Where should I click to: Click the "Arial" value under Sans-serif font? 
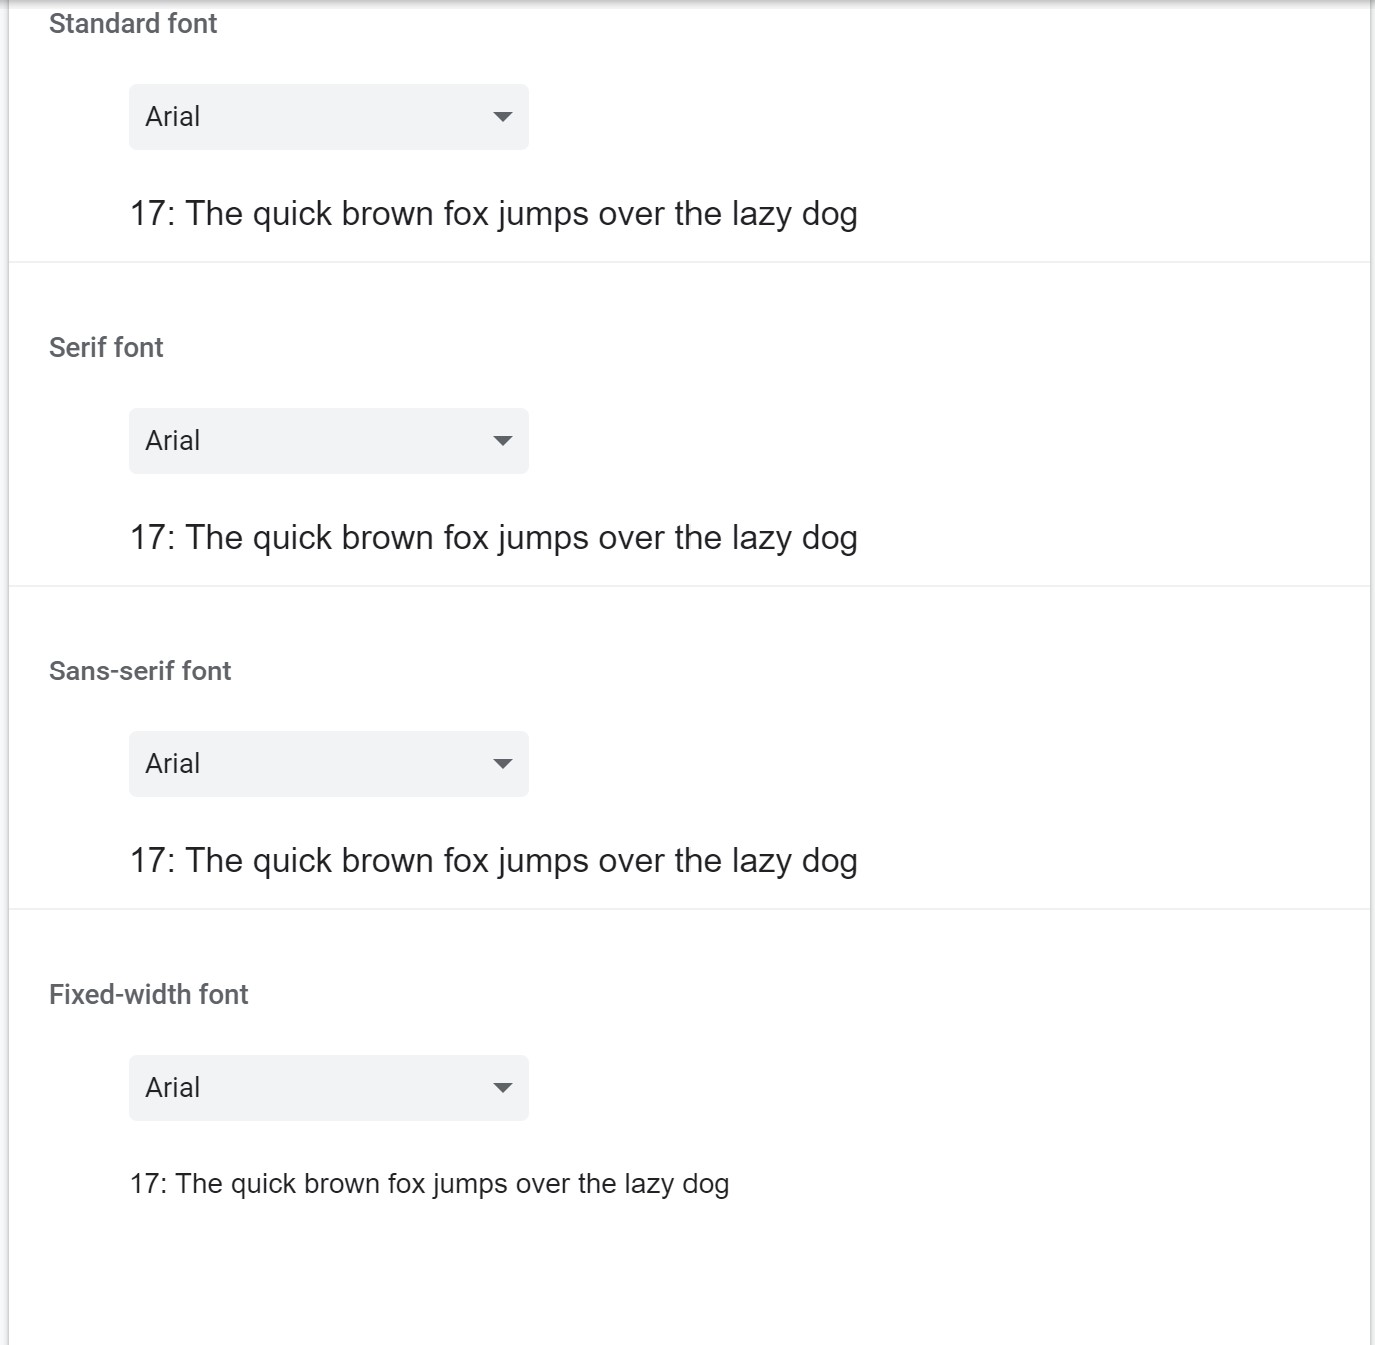173,764
